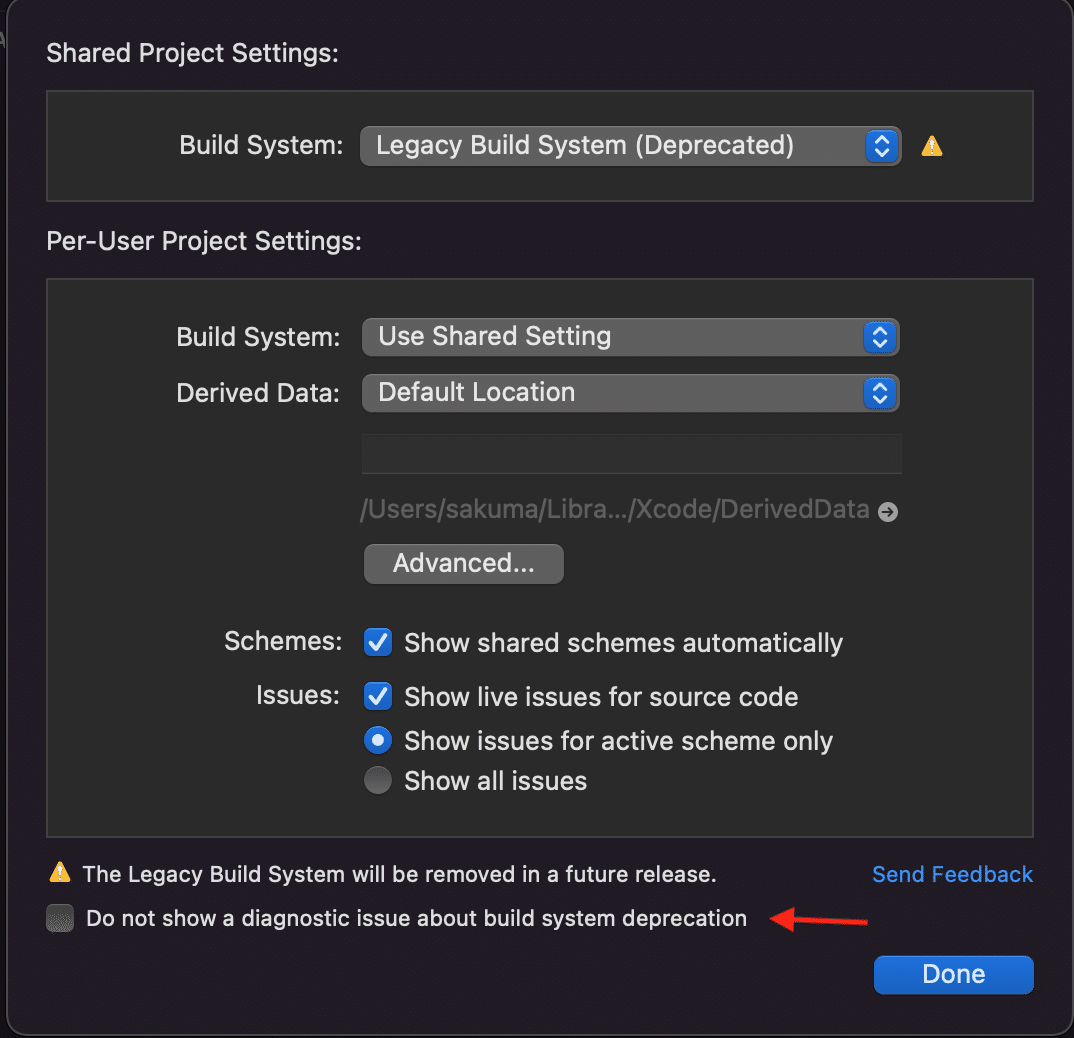
Task: Click the warning icon before the Legacy Build System notice
Action: click(60, 873)
